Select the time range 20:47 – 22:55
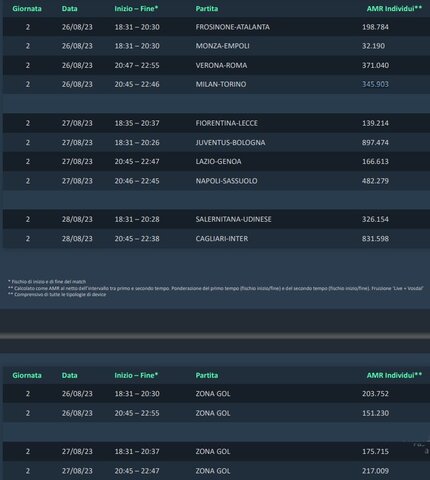The image size is (430, 480). (137, 65)
